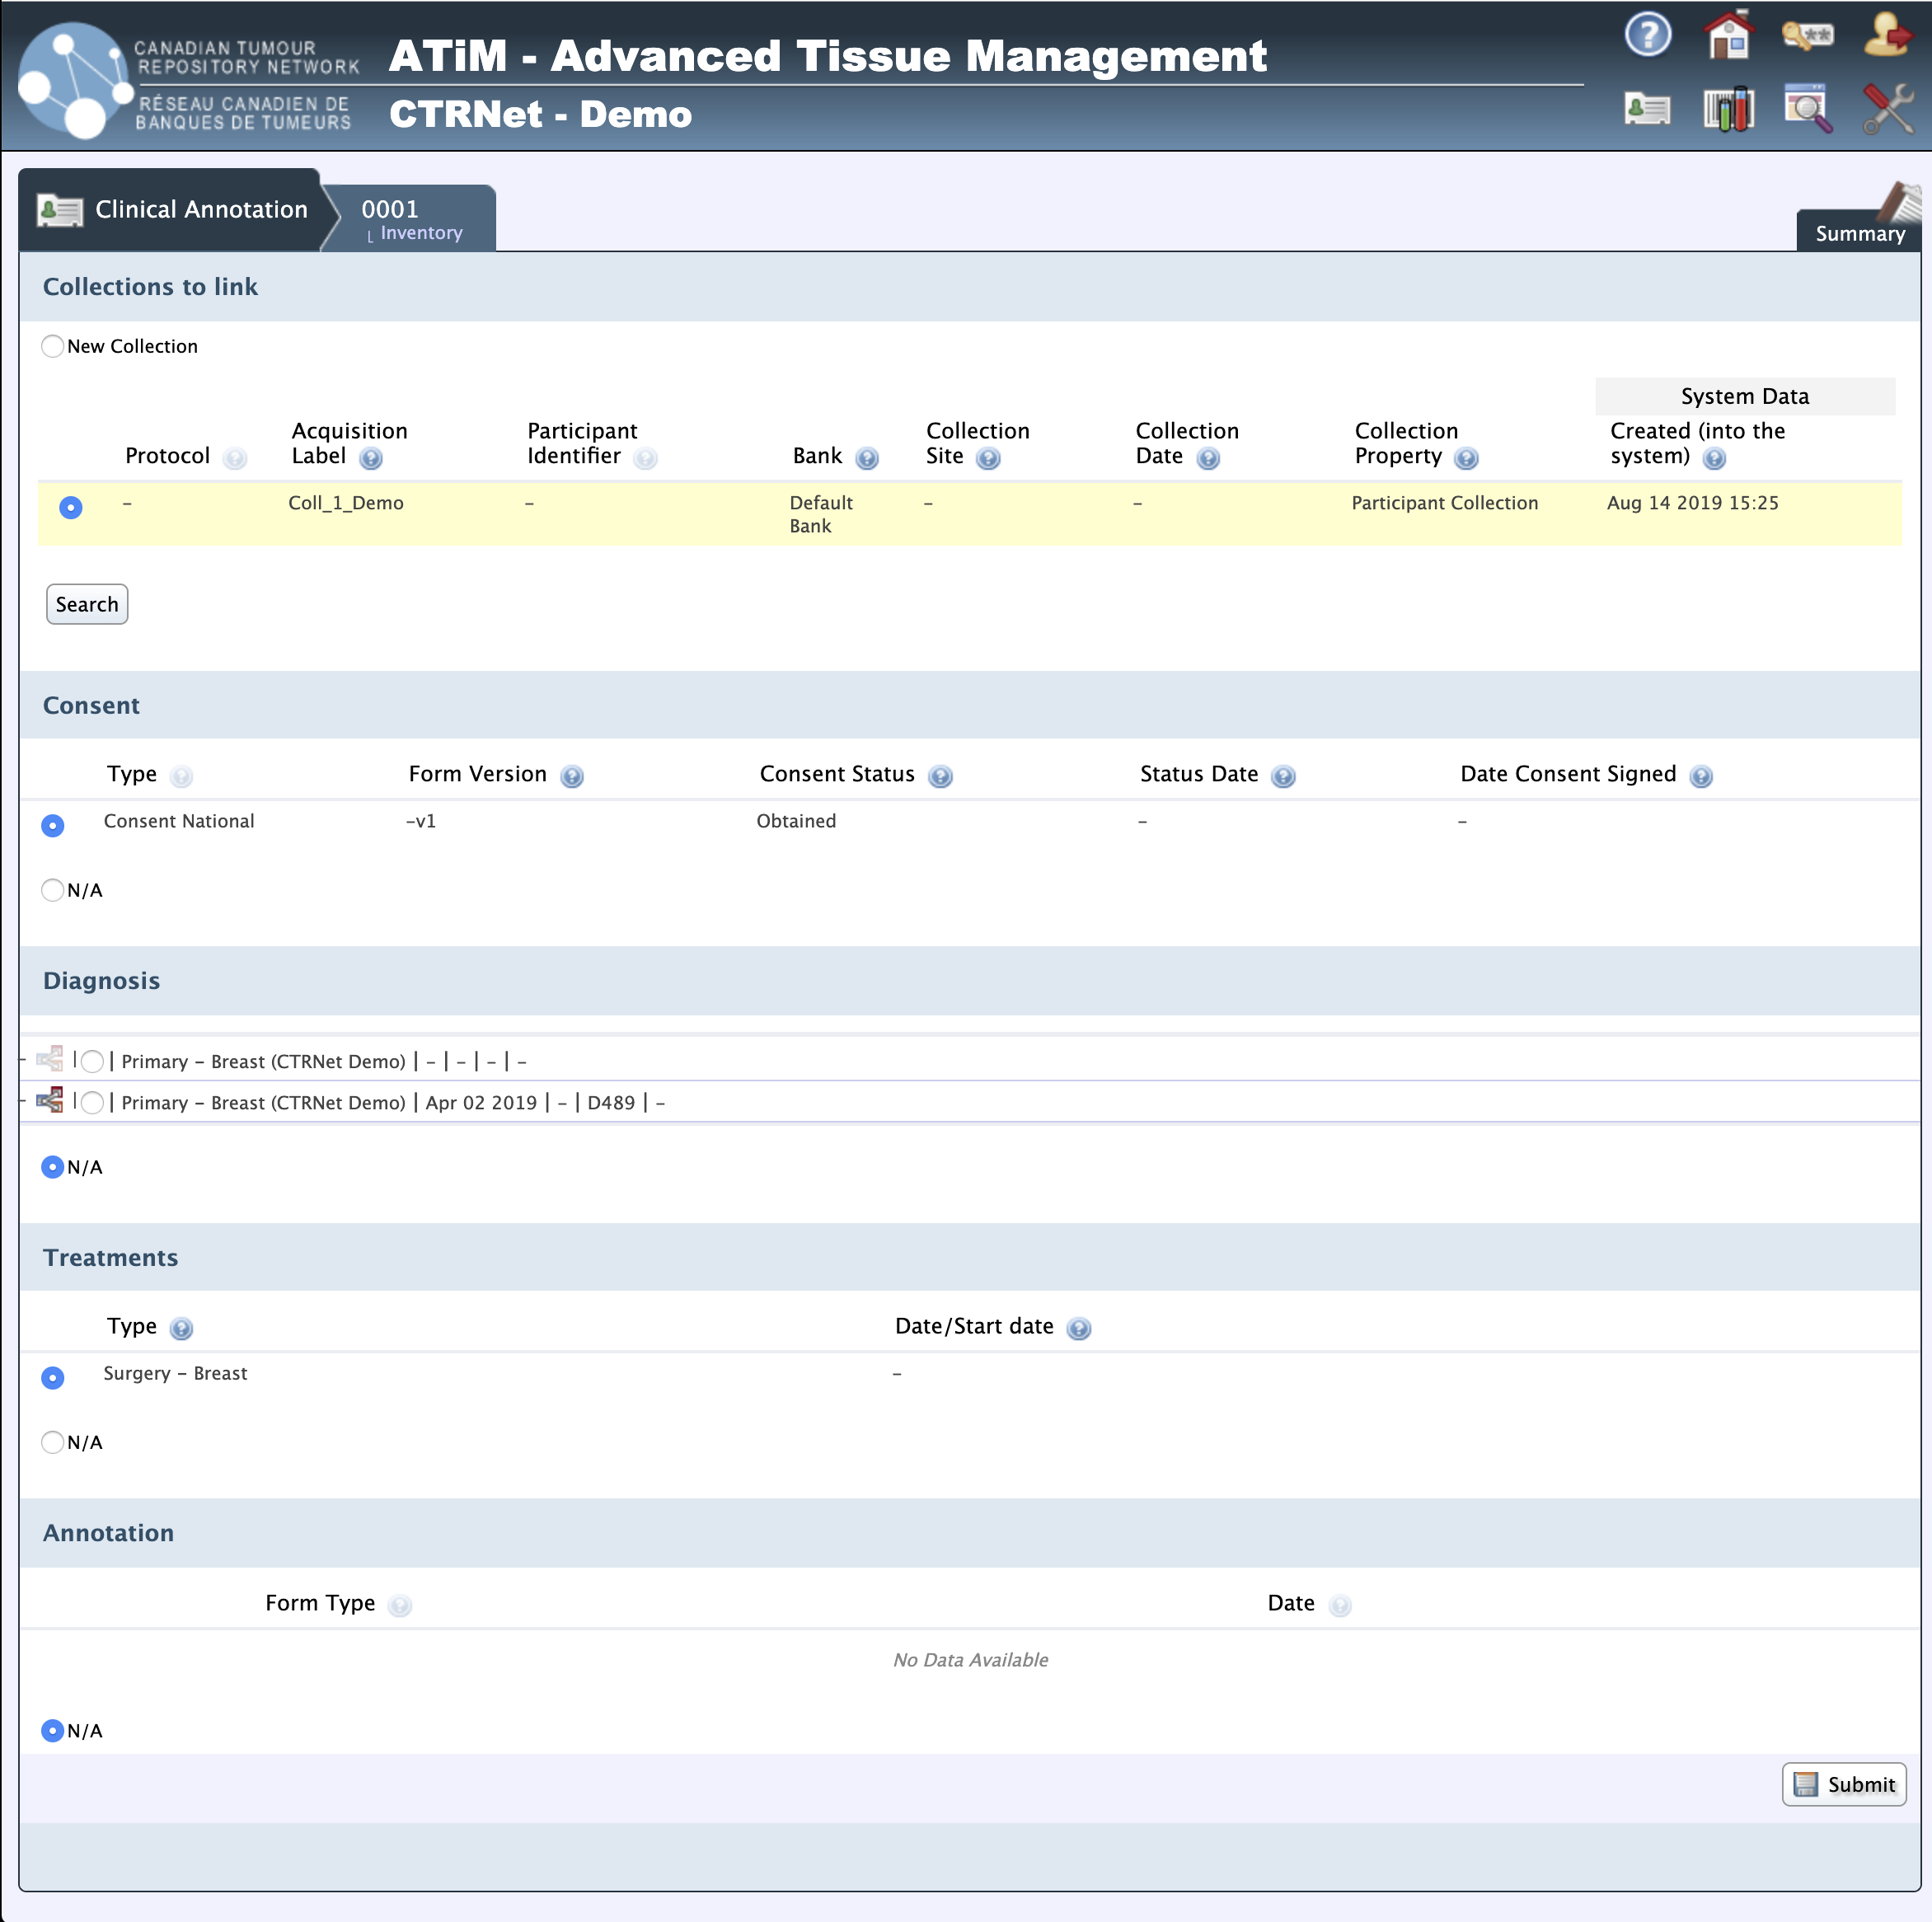Click the Submit button
Screen dimensions: 1932x1922
1843,1784
